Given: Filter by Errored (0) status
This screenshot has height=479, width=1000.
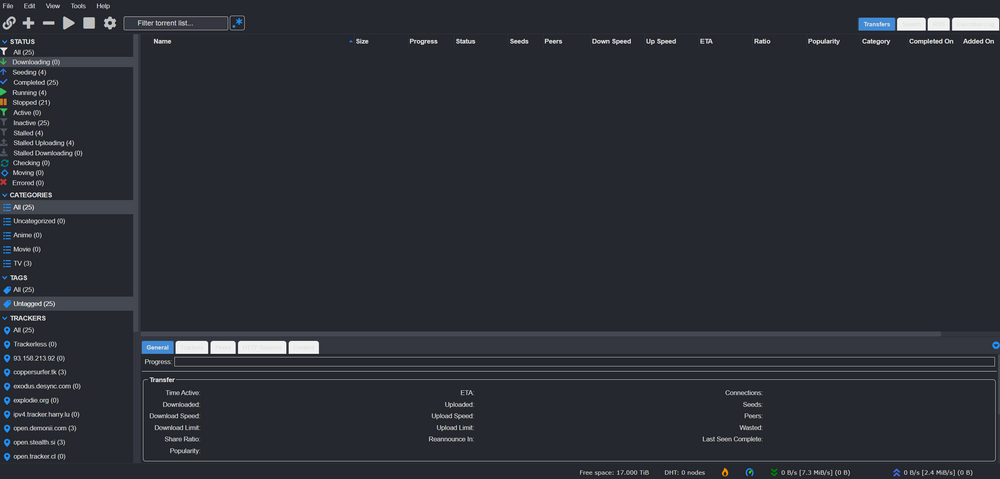Looking at the screenshot, I should pos(66,183).
